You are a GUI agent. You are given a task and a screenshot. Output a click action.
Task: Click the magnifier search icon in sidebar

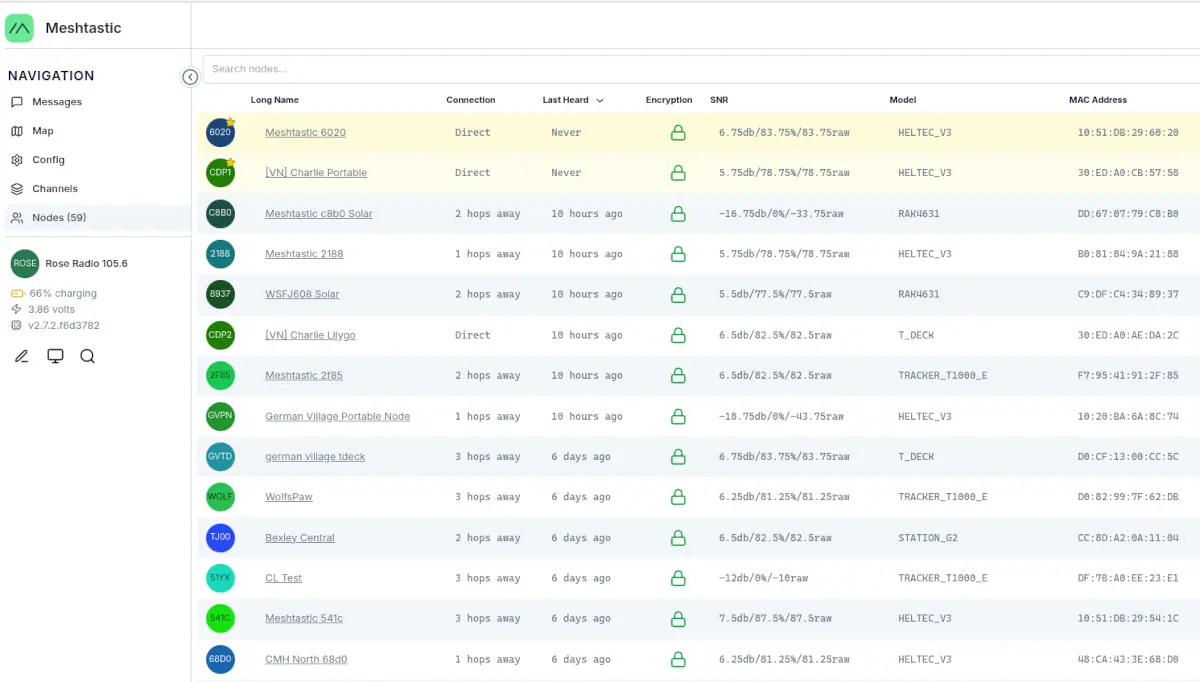click(x=87, y=356)
